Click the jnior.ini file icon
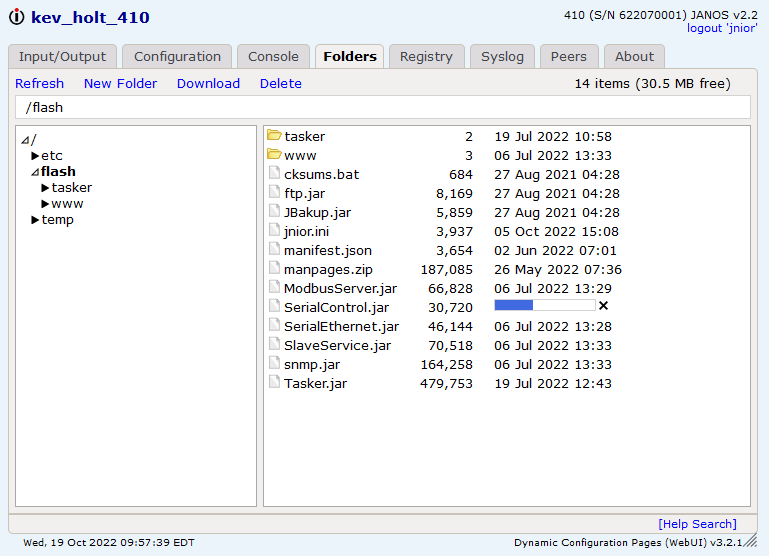The height and width of the screenshot is (556, 769). [275, 231]
